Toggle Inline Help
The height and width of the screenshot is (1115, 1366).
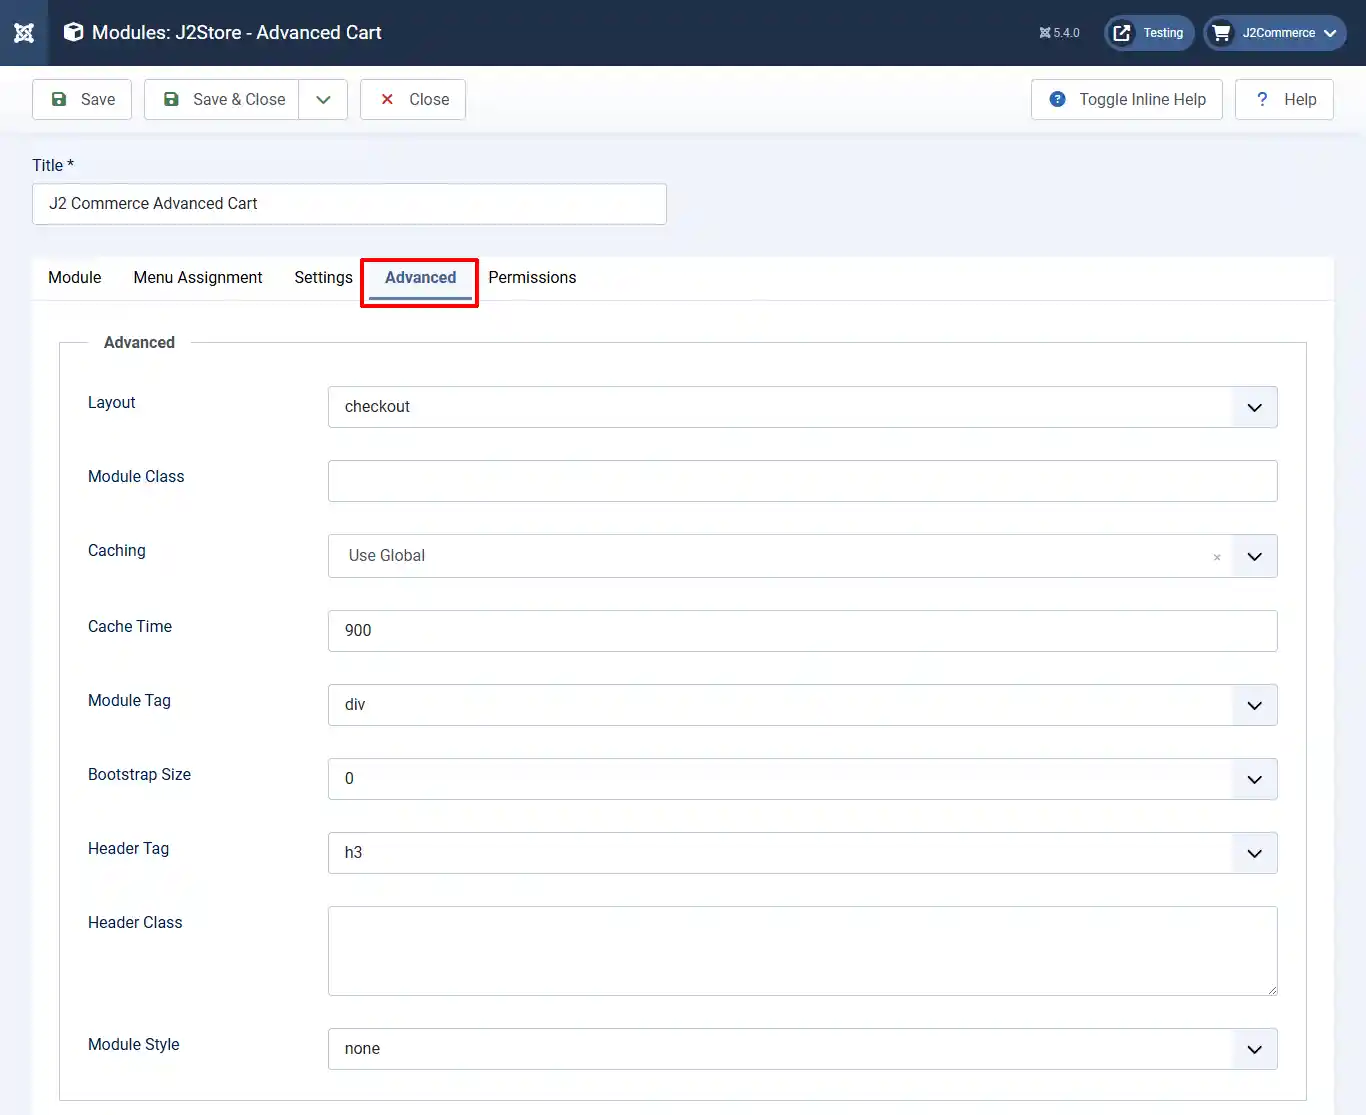1127,100
